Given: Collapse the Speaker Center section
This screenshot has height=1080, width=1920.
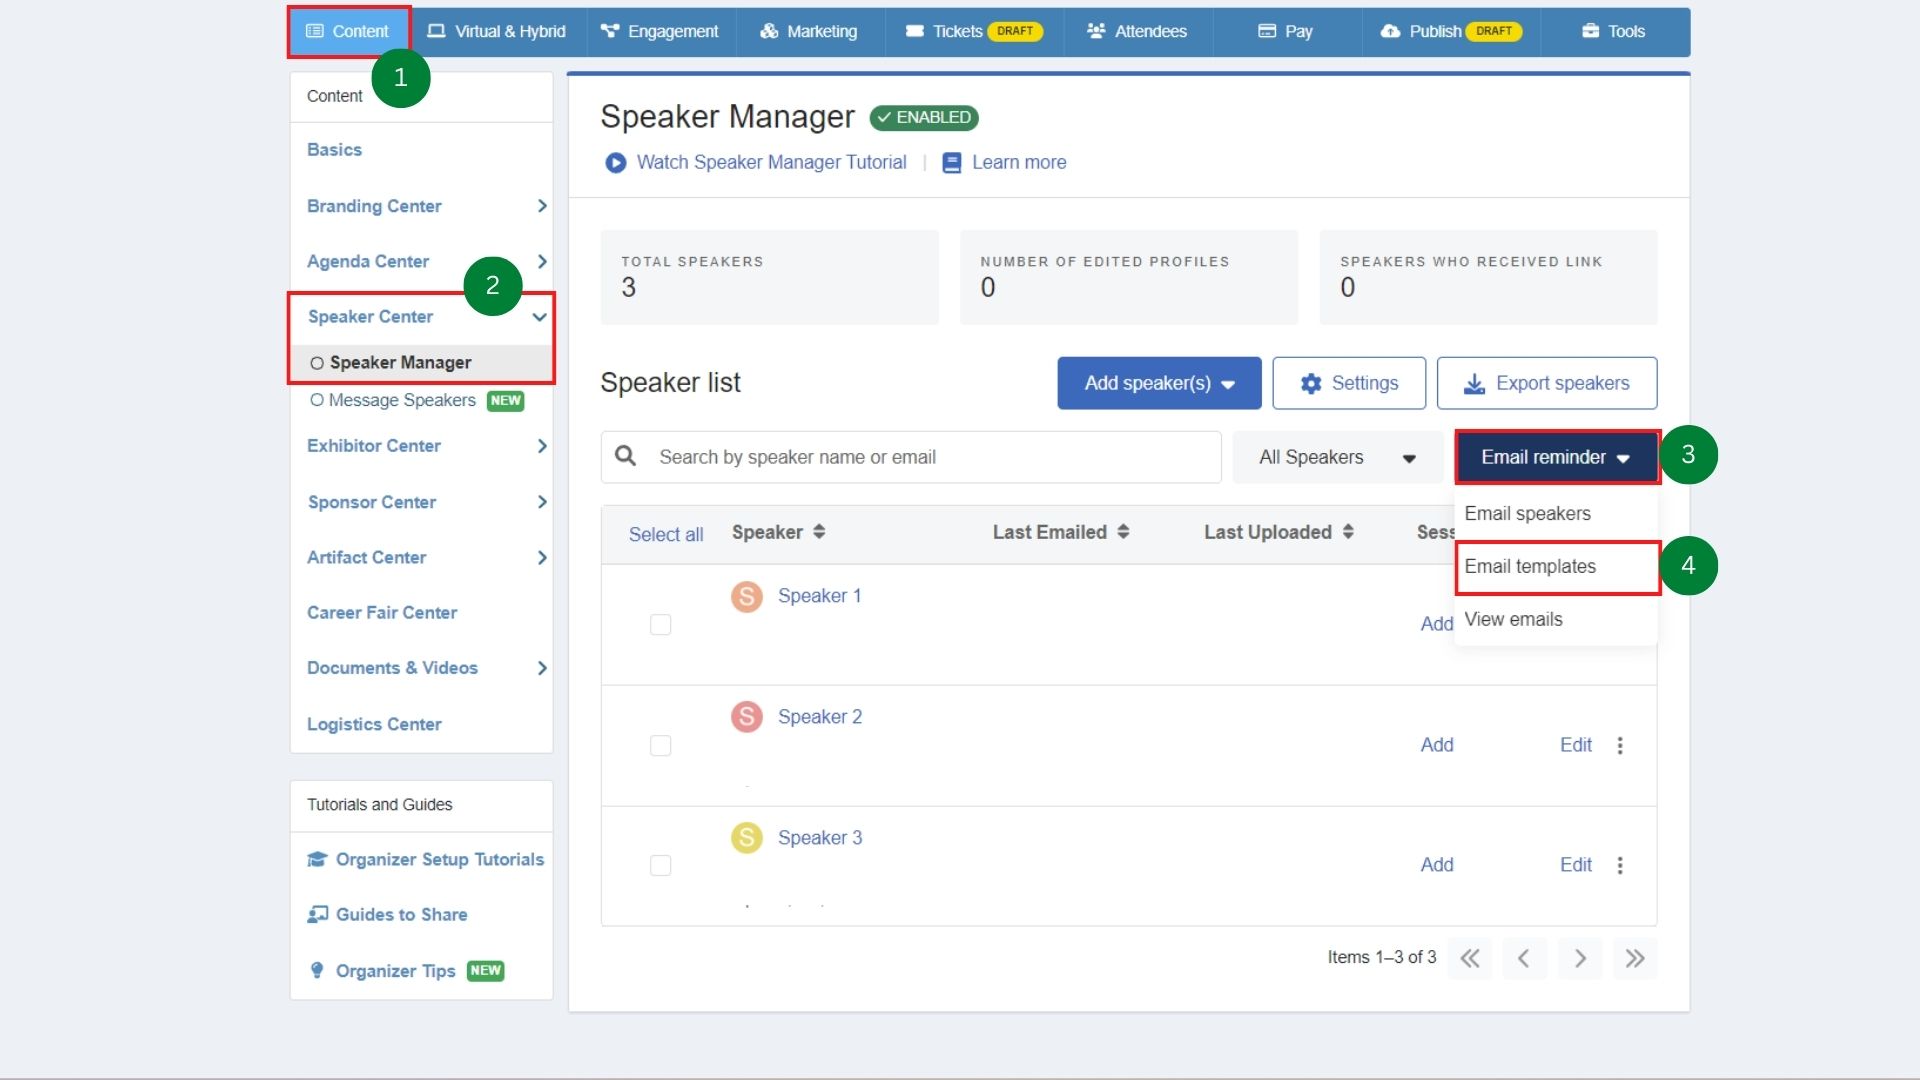Looking at the screenshot, I should (x=540, y=317).
